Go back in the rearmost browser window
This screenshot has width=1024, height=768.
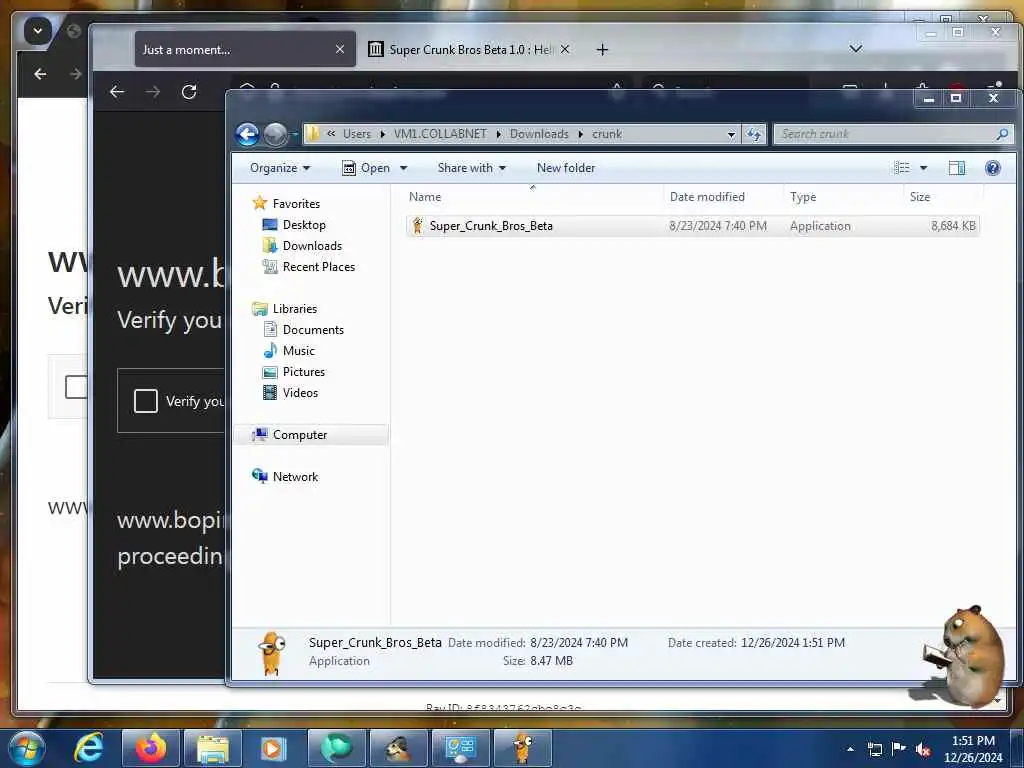click(x=40, y=74)
